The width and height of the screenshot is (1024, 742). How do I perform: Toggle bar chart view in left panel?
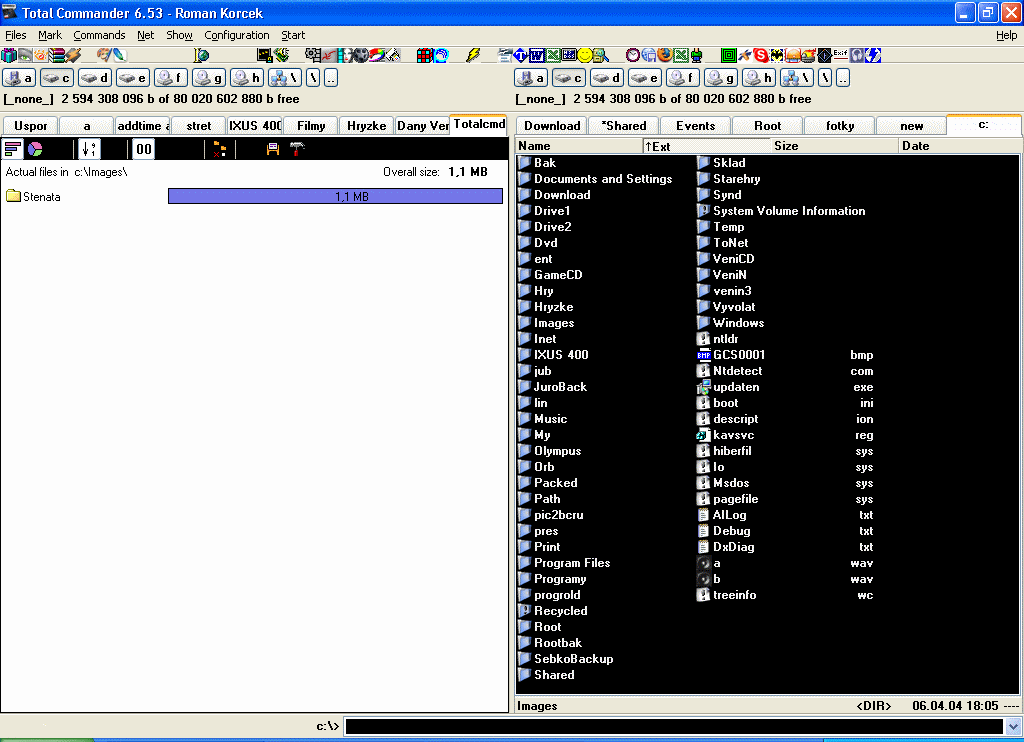[x=13, y=149]
